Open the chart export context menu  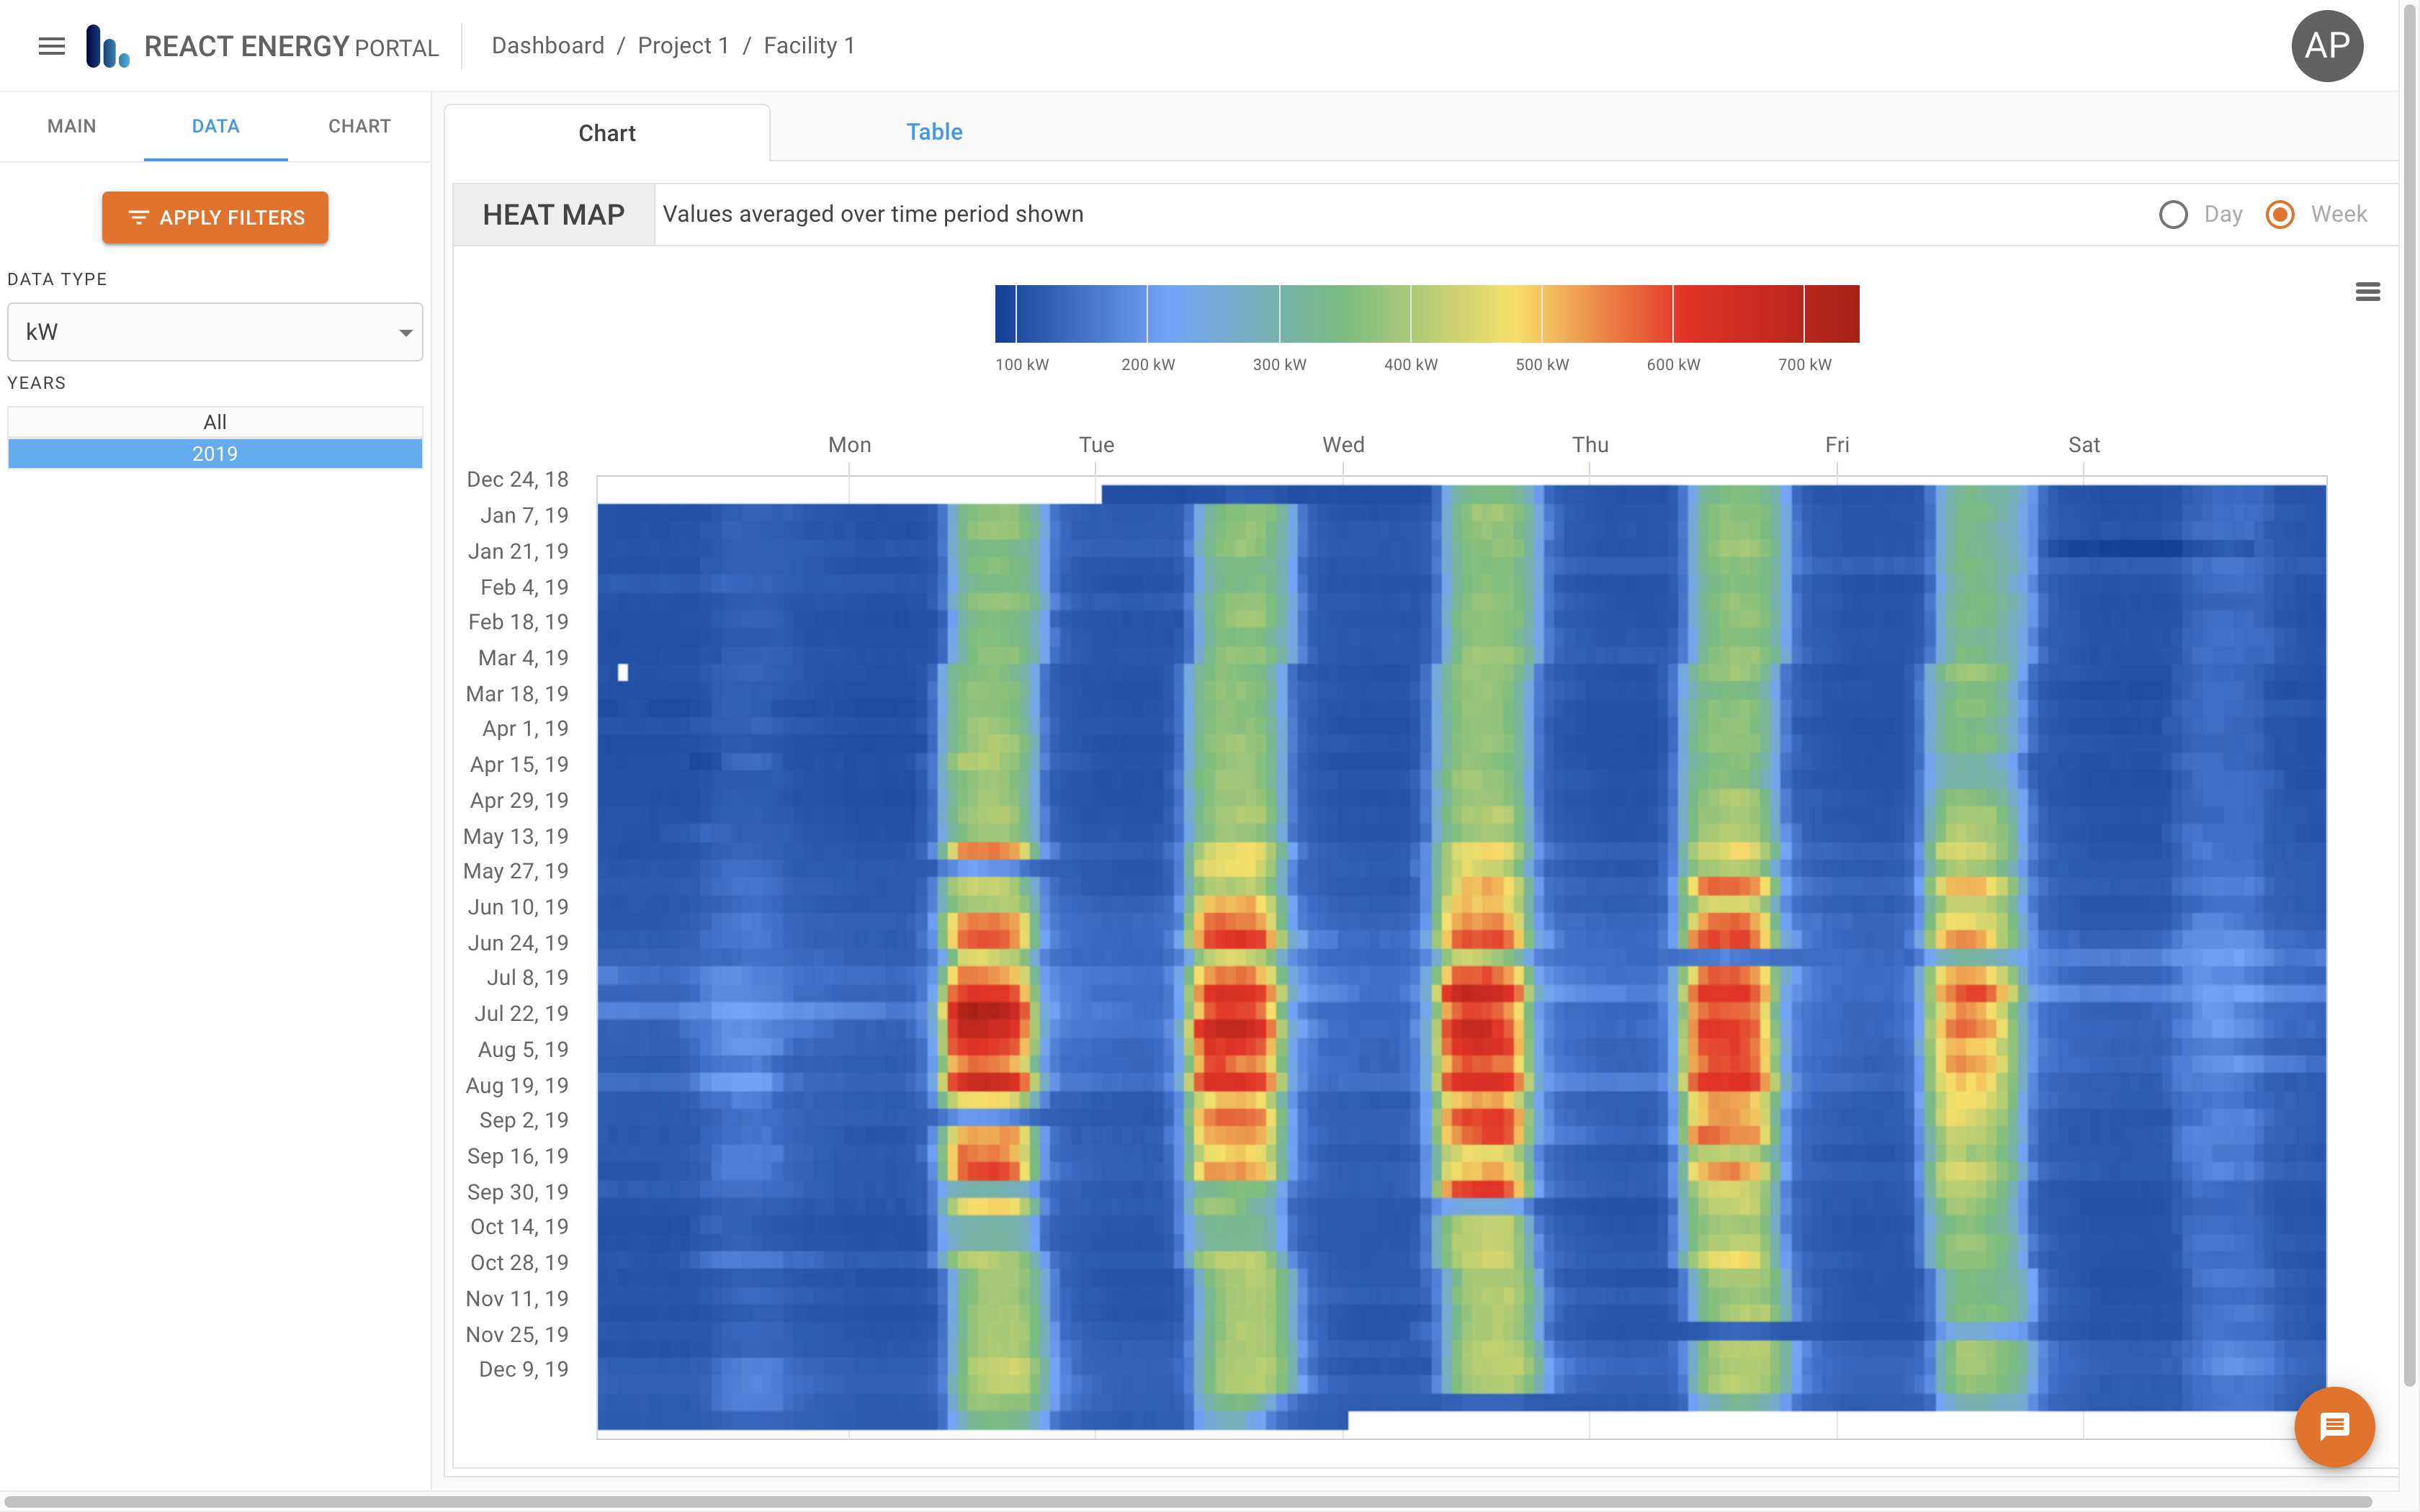point(2368,291)
